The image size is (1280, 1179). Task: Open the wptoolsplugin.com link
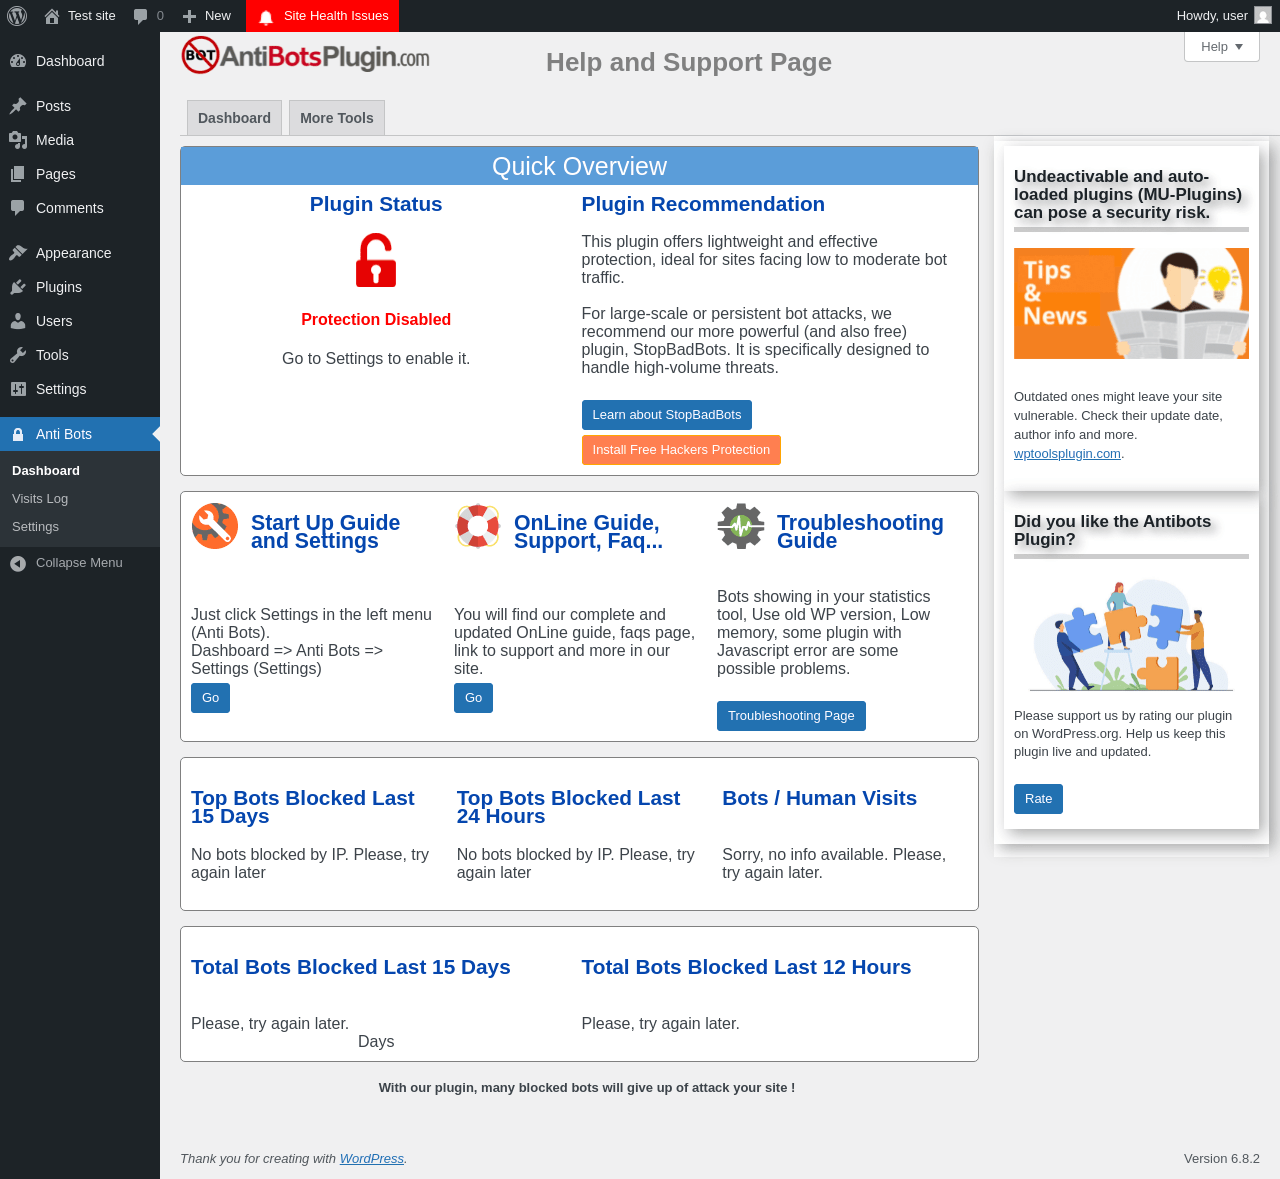click(x=1067, y=454)
